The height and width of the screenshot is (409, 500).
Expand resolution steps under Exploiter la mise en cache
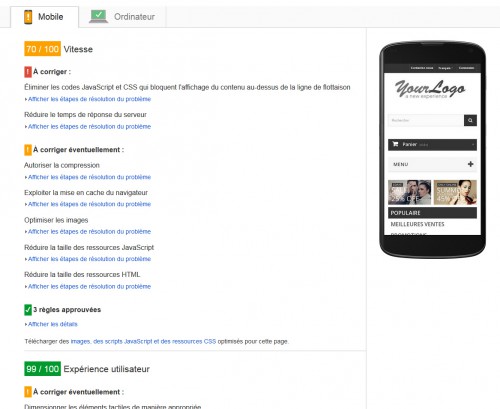coord(89,204)
